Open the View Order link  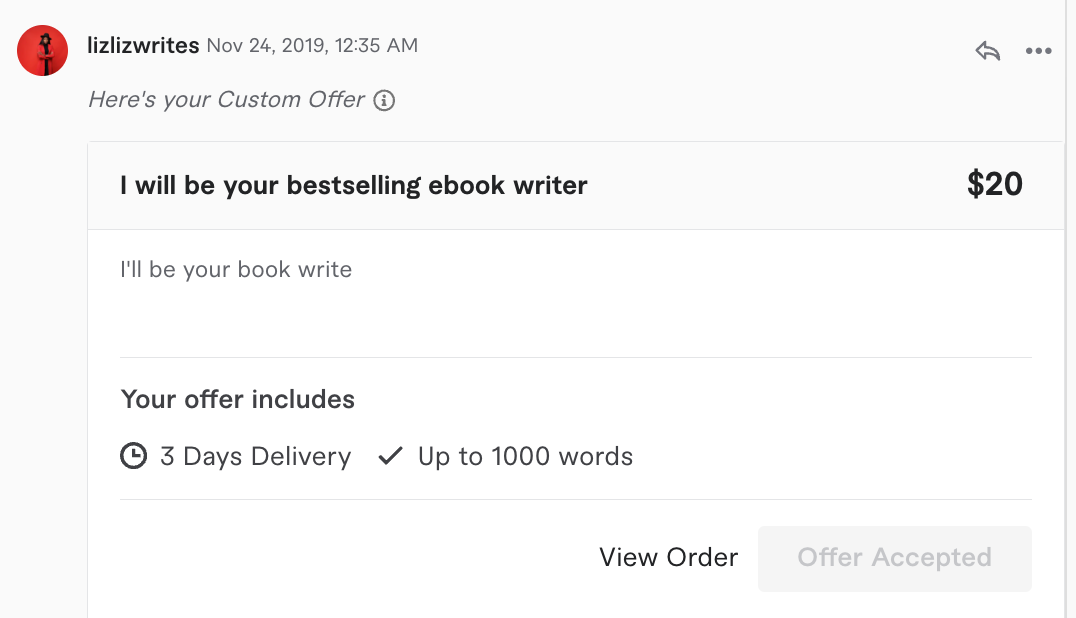668,557
